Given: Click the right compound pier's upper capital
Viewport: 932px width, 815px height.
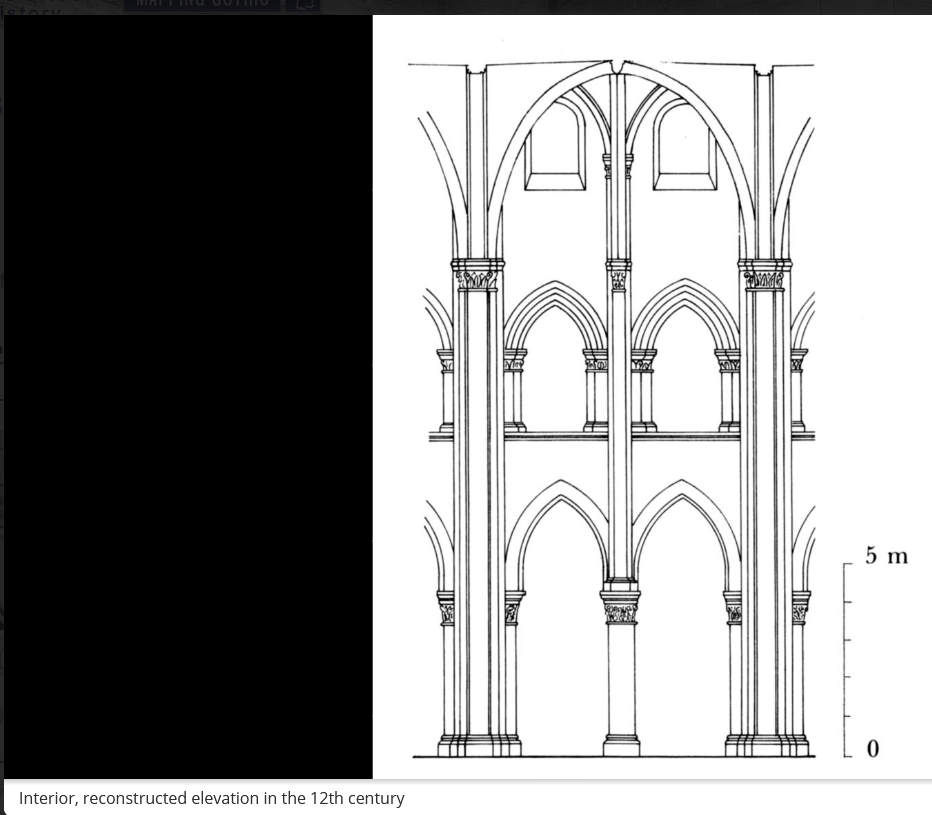Looking at the screenshot, I should click(x=764, y=275).
